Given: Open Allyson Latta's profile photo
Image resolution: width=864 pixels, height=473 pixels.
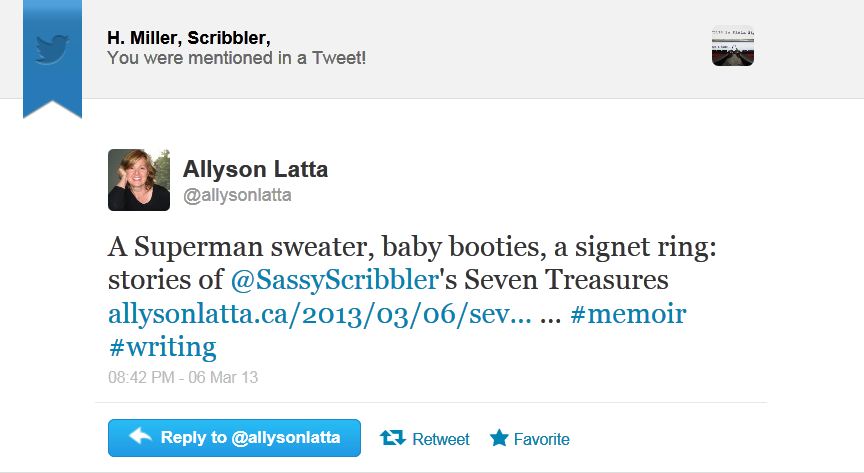Looking at the screenshot, I should (x=139, y=180).
